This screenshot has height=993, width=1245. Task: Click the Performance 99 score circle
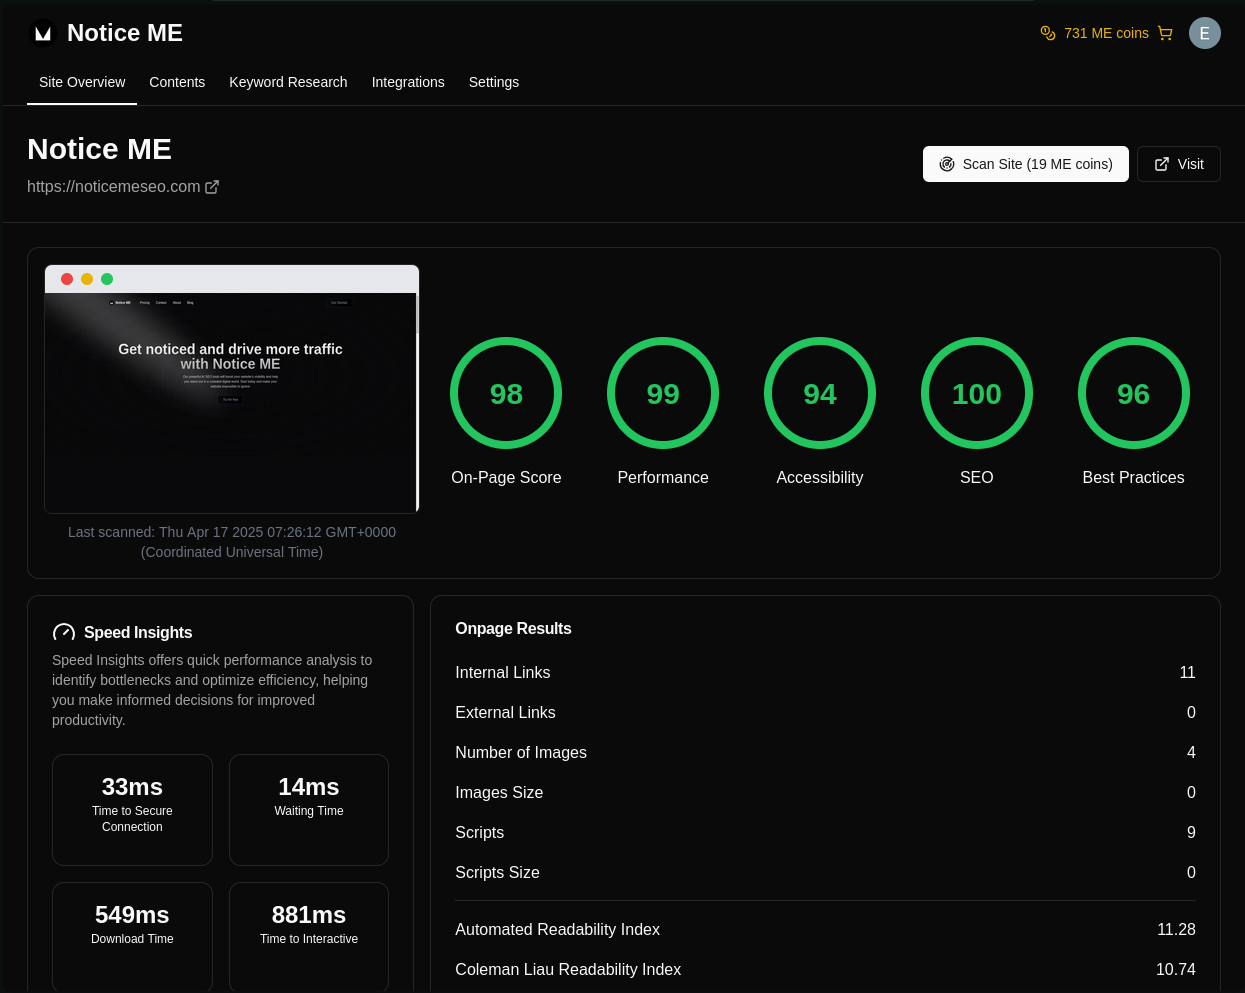click(x=662, y=393)
